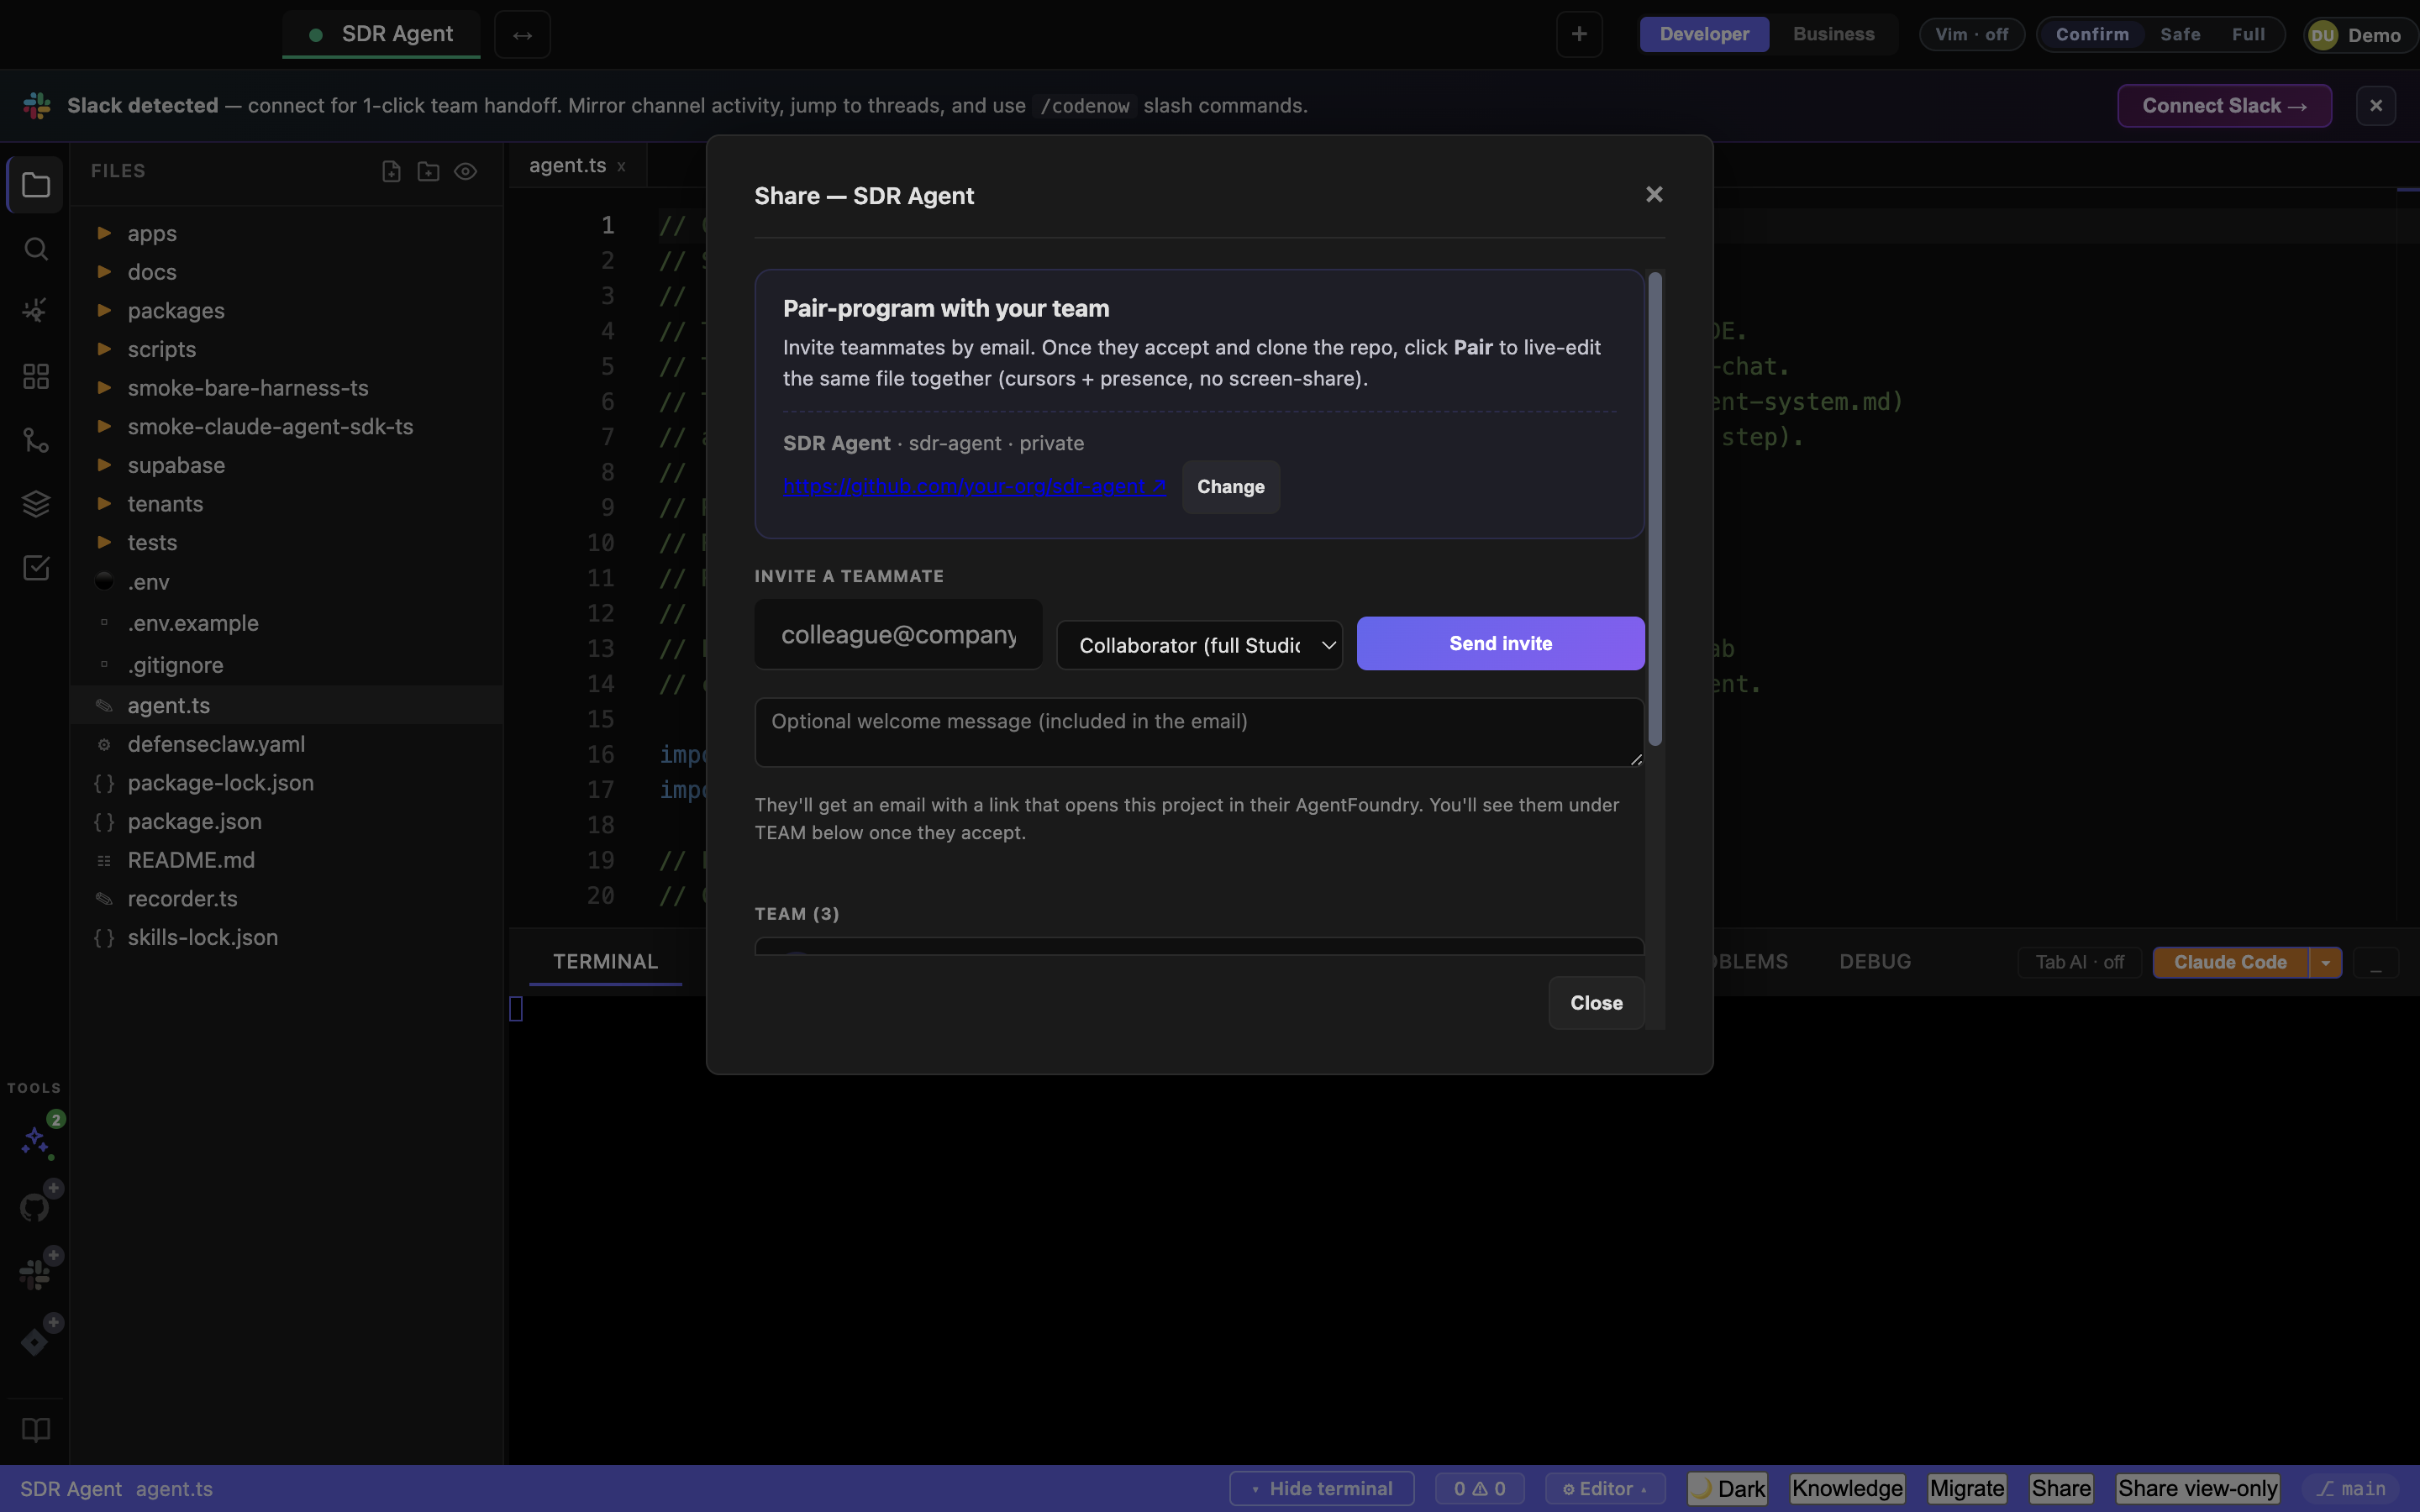Open the GitHub tool icon
This screenshot has height=1512, width=2420.
35,1207
